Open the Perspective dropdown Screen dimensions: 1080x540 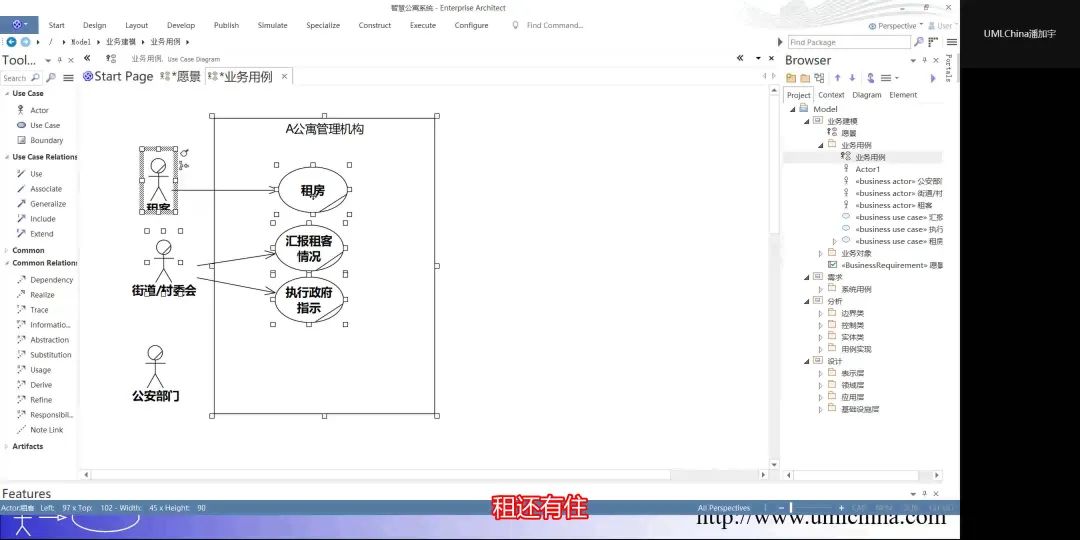click(895, 25)
